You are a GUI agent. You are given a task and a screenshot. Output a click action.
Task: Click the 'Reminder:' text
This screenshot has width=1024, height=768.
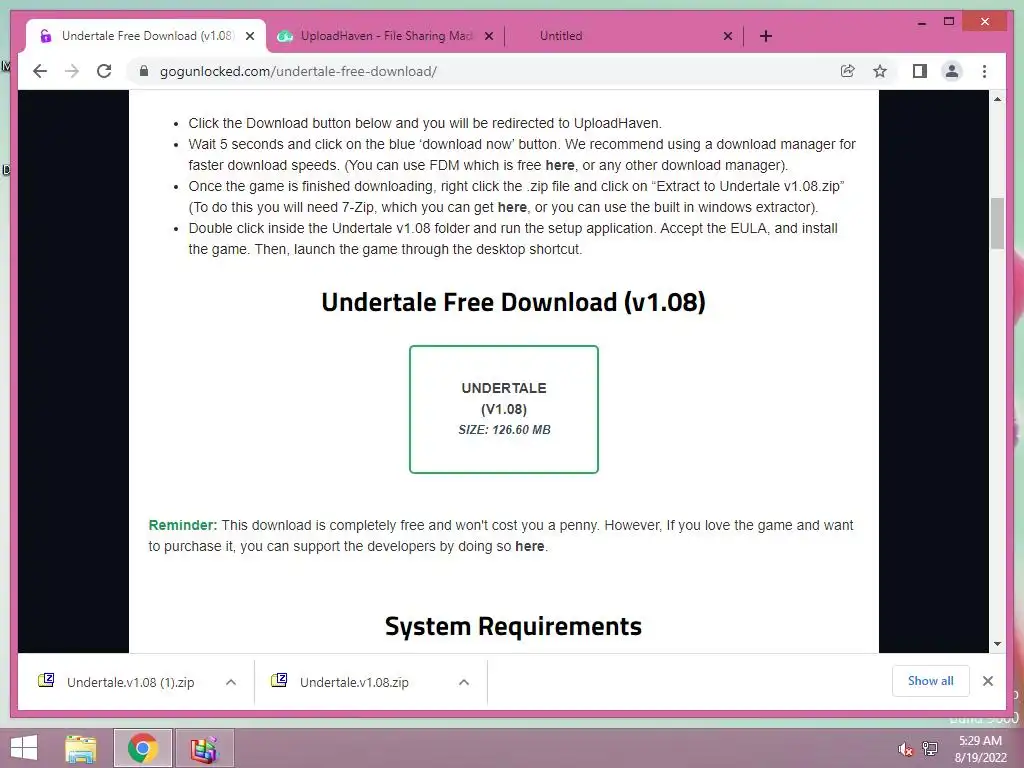[x=183, y=525]
